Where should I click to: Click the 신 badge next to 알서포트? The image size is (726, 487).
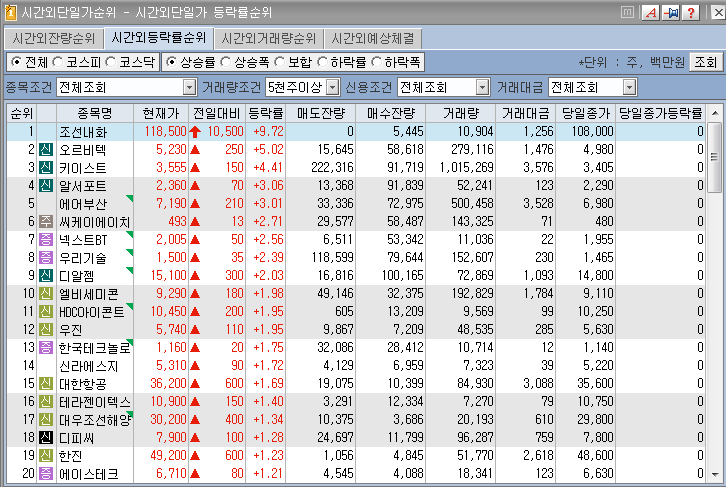click(x=45, y=186)
